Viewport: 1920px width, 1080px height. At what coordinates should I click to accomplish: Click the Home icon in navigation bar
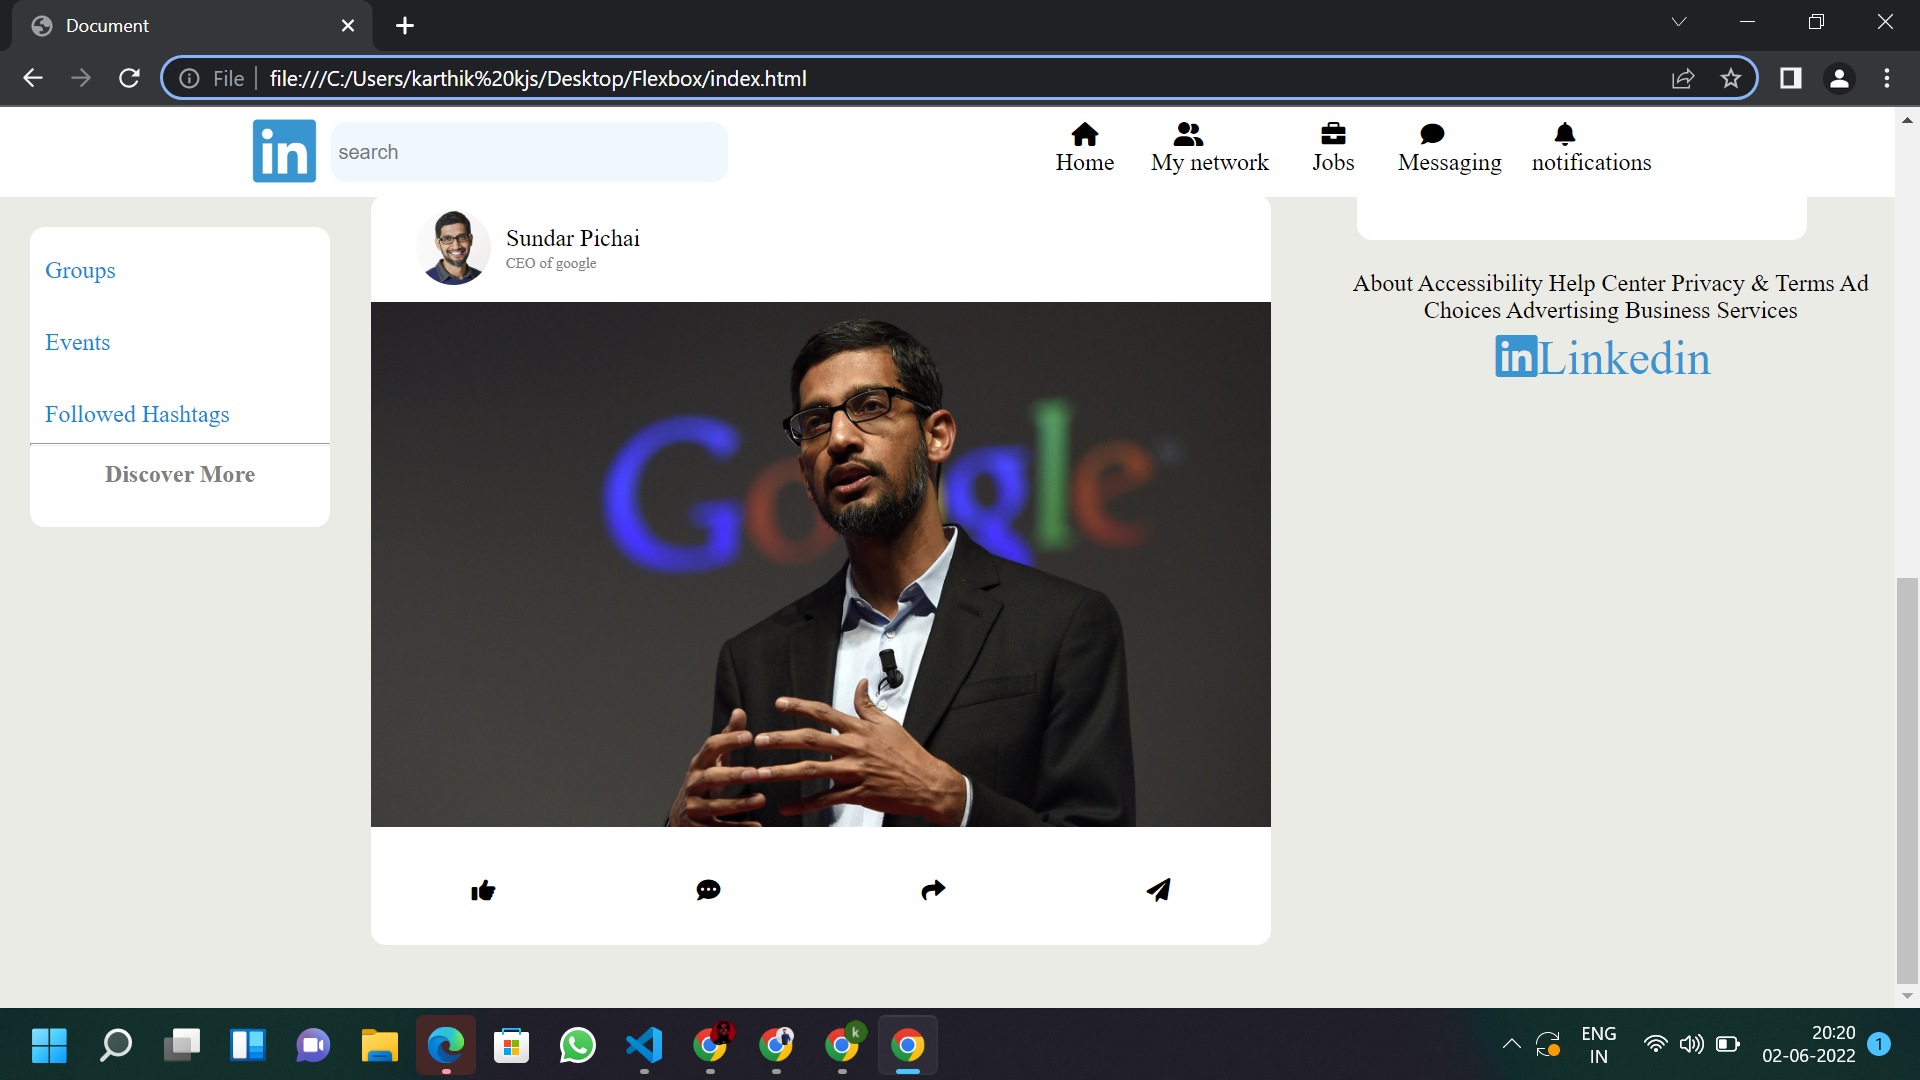coord(1085,134)
